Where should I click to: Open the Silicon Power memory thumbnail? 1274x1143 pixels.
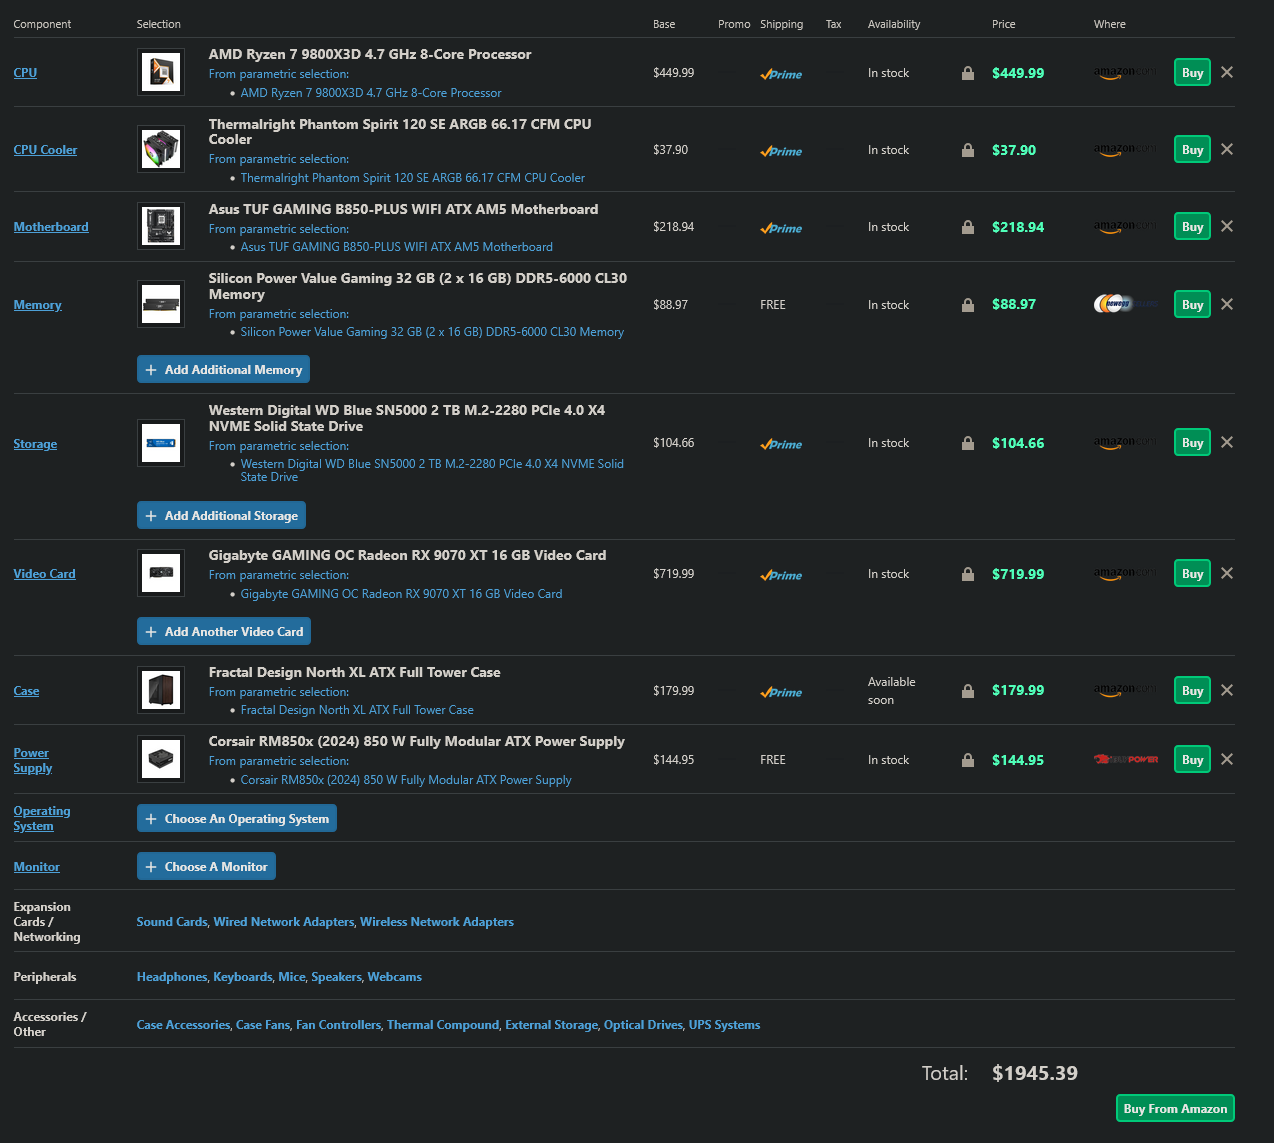[x=161, y=304]
